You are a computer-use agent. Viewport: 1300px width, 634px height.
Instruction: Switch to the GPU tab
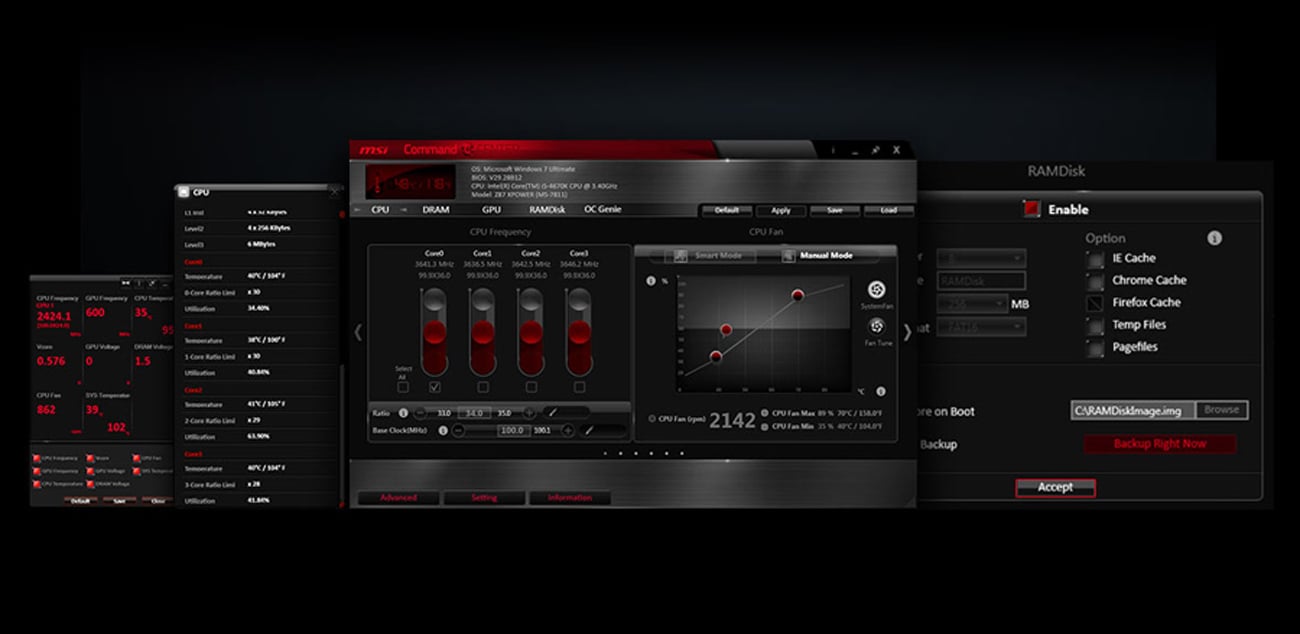491,210
